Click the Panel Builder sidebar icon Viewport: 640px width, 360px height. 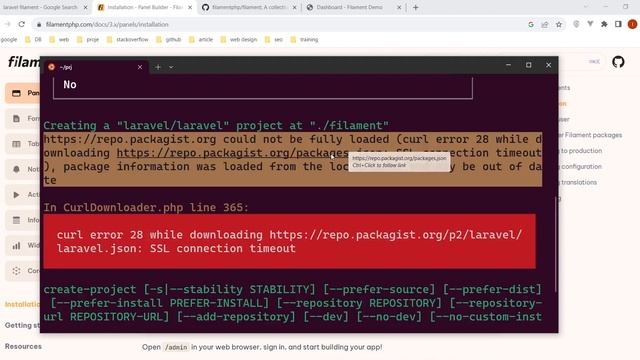coord(16,93)
